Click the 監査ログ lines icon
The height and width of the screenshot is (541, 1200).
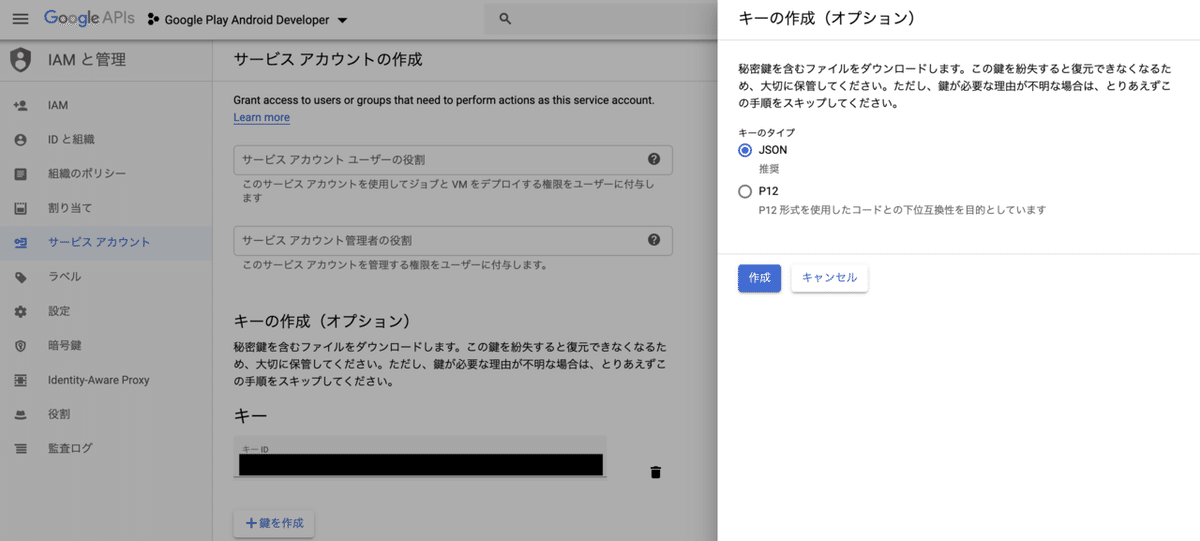click(20, 449)
